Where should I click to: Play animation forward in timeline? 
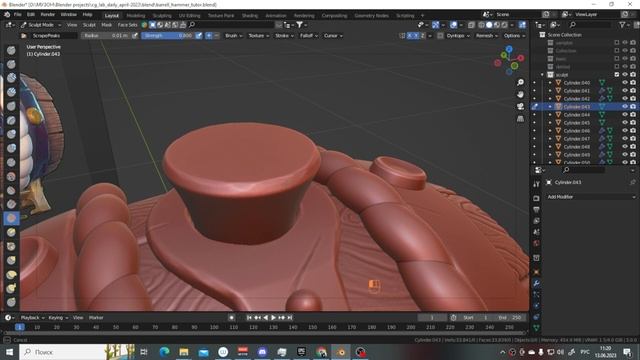273,318
